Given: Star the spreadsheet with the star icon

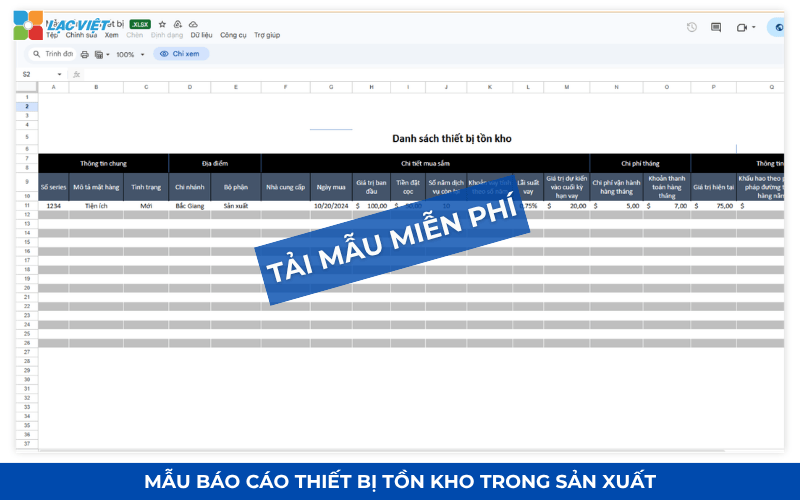Looking at the screenshot, I should 162,24.
